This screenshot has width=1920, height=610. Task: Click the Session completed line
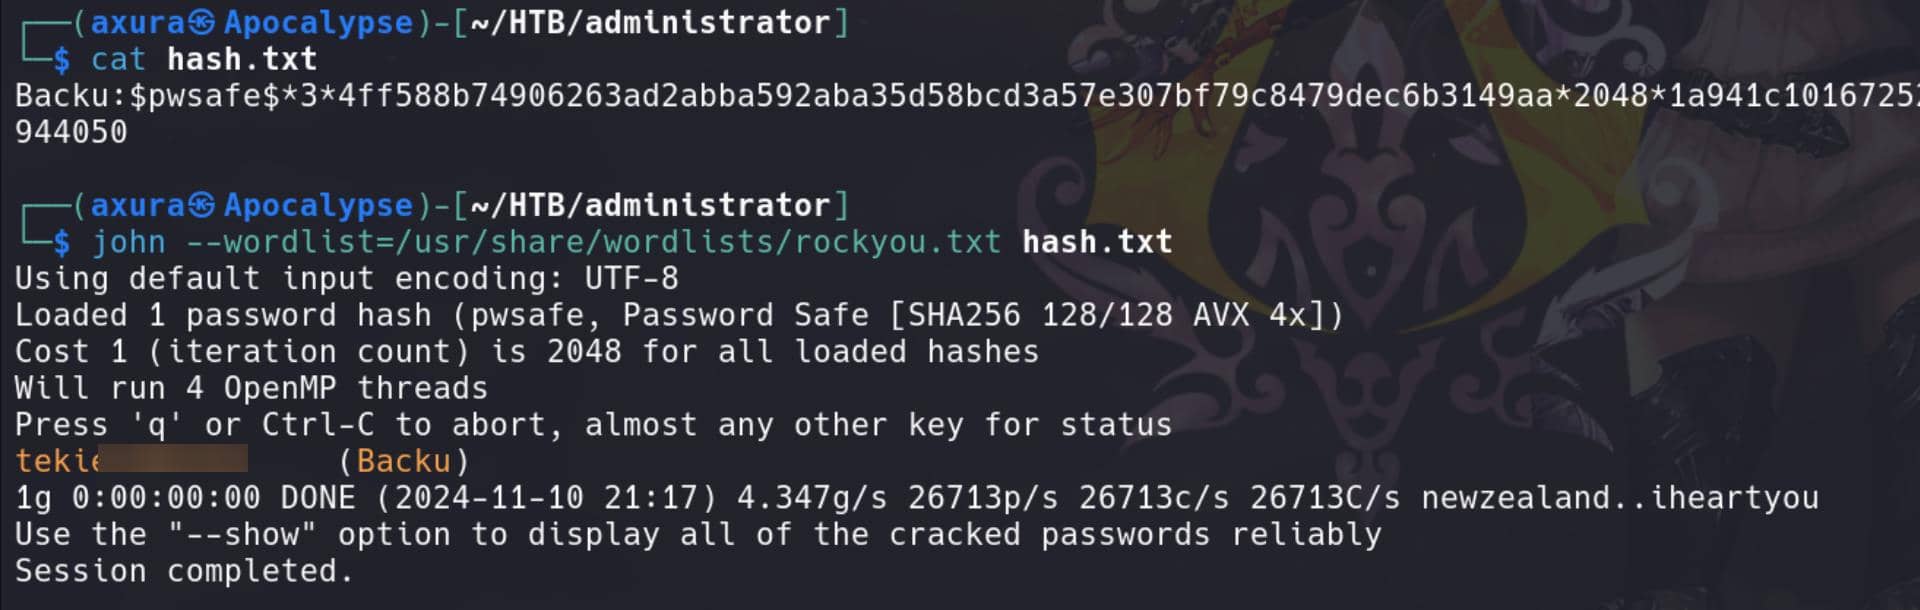184,571
